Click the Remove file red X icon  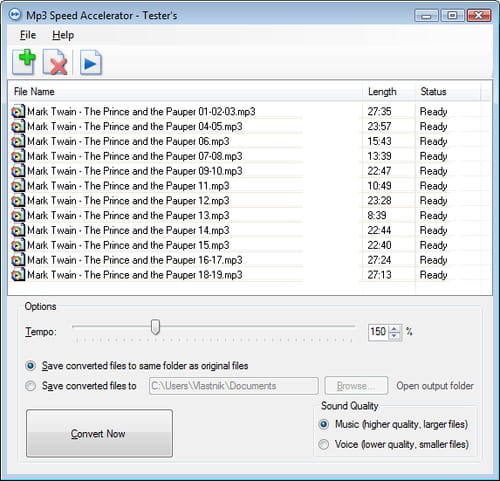pyautogui.click(x=55, y=62)
